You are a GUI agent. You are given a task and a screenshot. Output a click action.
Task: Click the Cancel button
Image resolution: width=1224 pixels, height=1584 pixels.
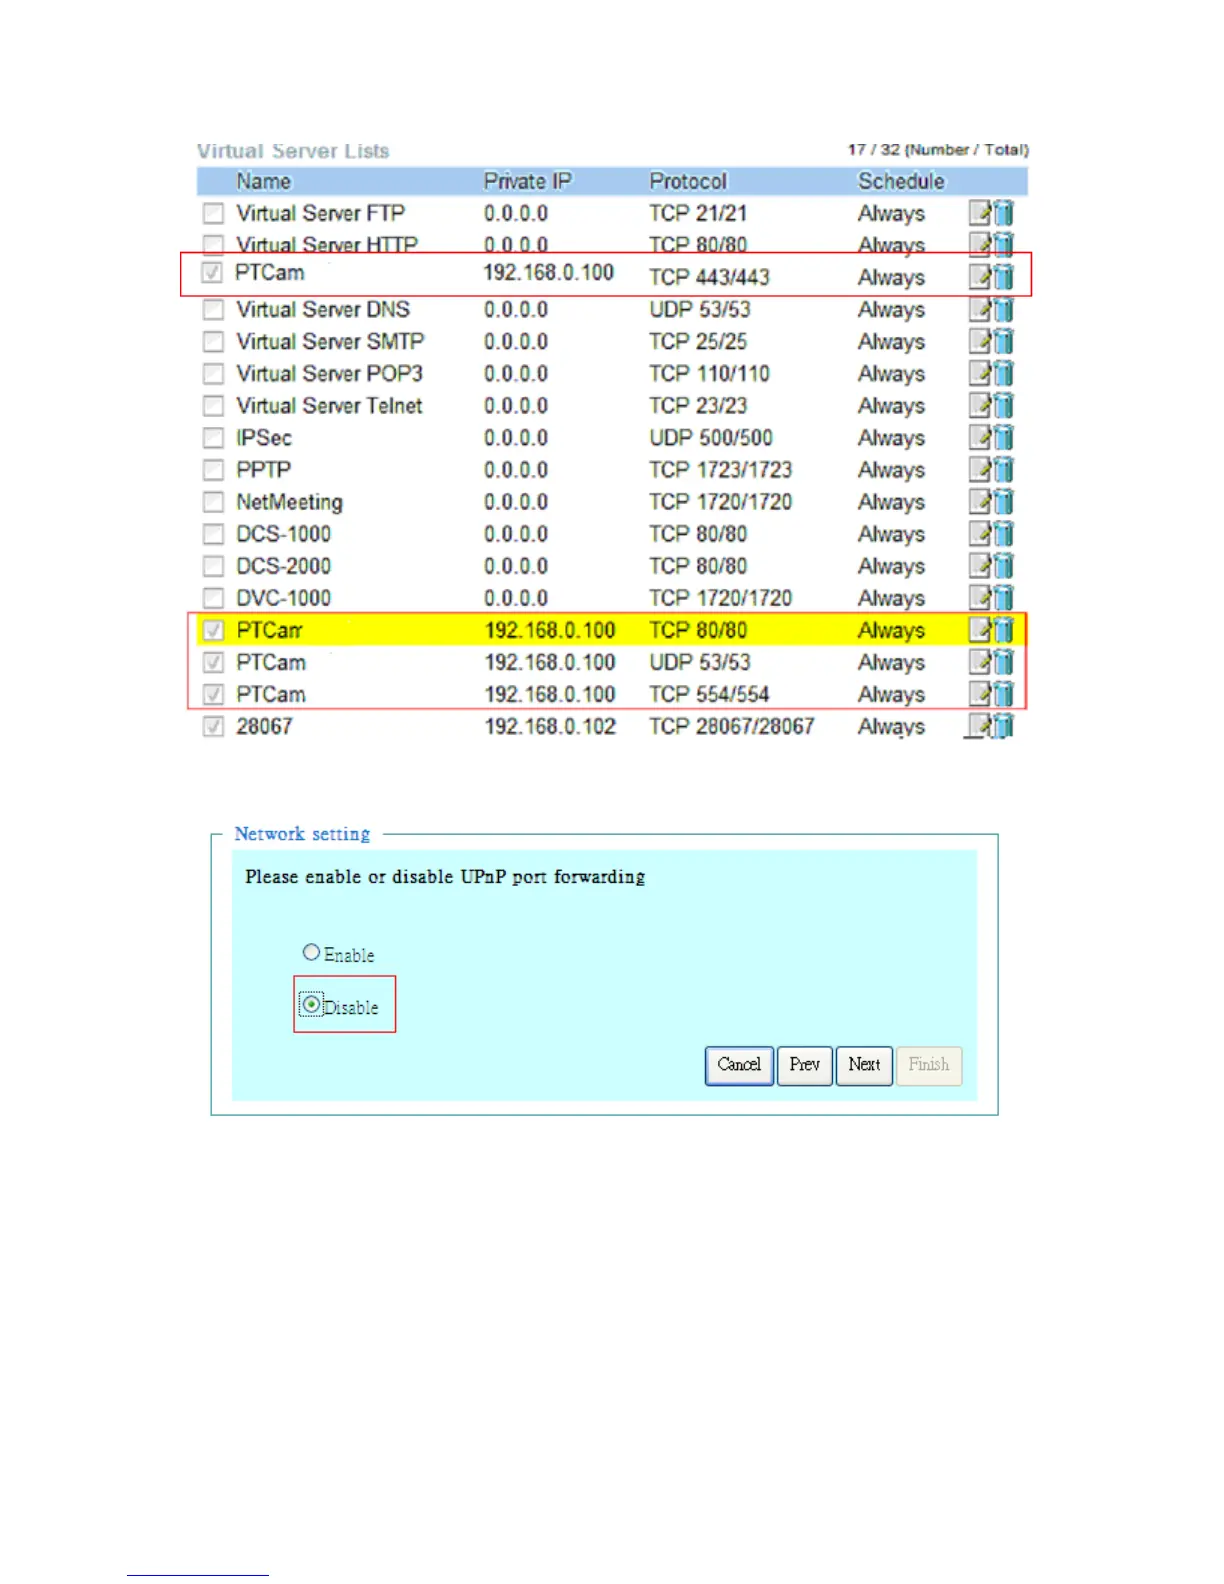click(739, 1065)
